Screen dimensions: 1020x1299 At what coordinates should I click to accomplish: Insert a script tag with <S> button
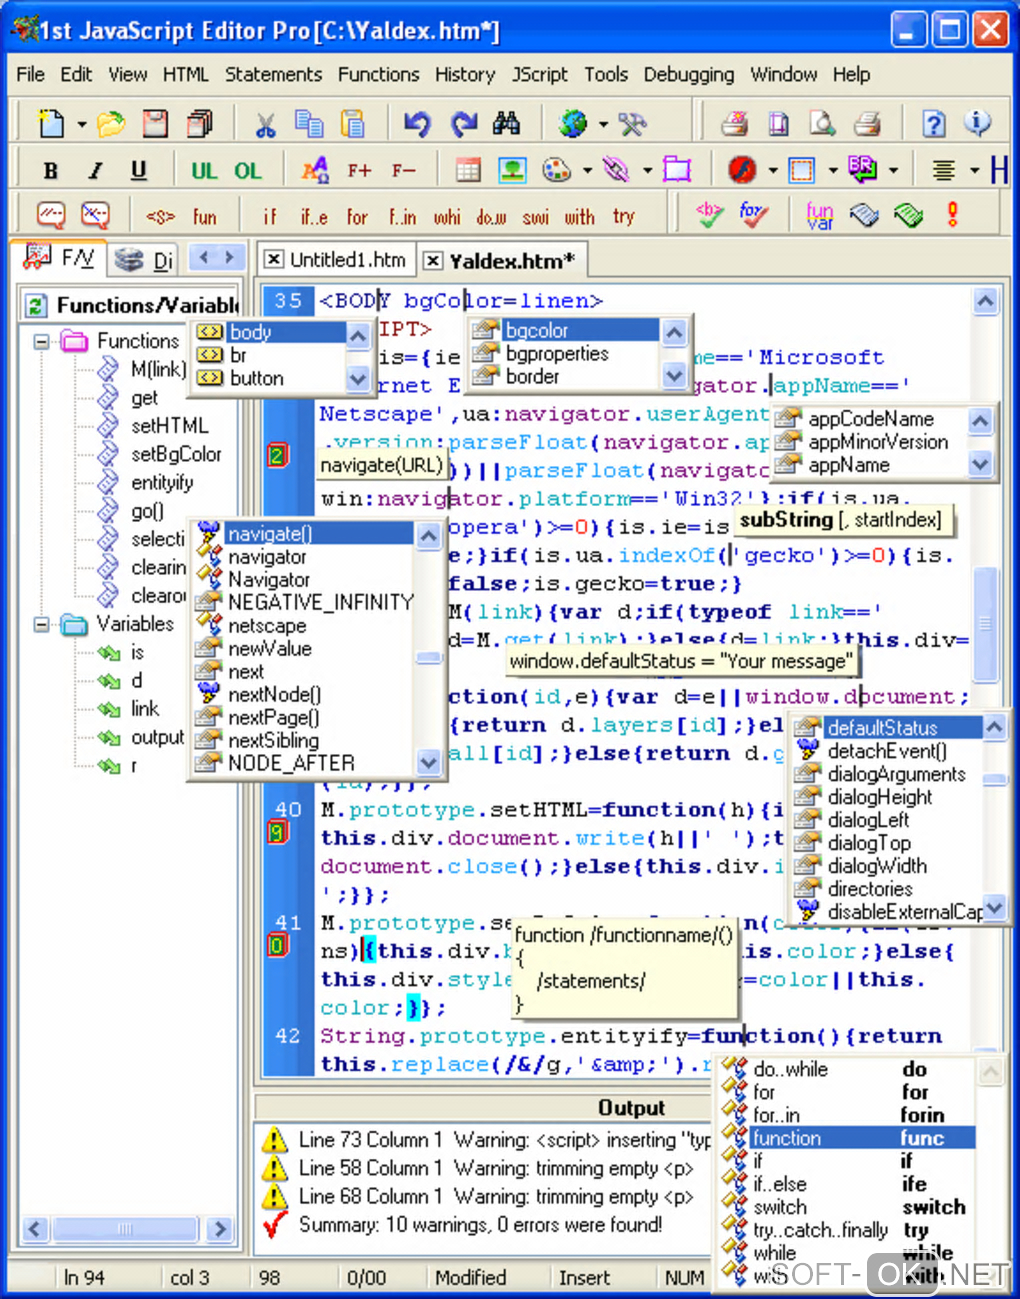[160, 216]
